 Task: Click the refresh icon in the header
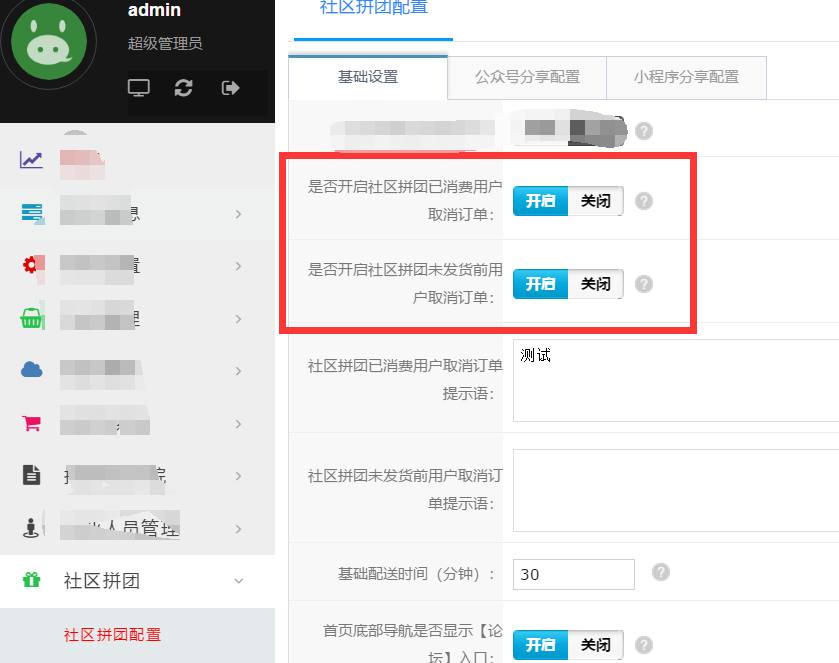[184, 88]
